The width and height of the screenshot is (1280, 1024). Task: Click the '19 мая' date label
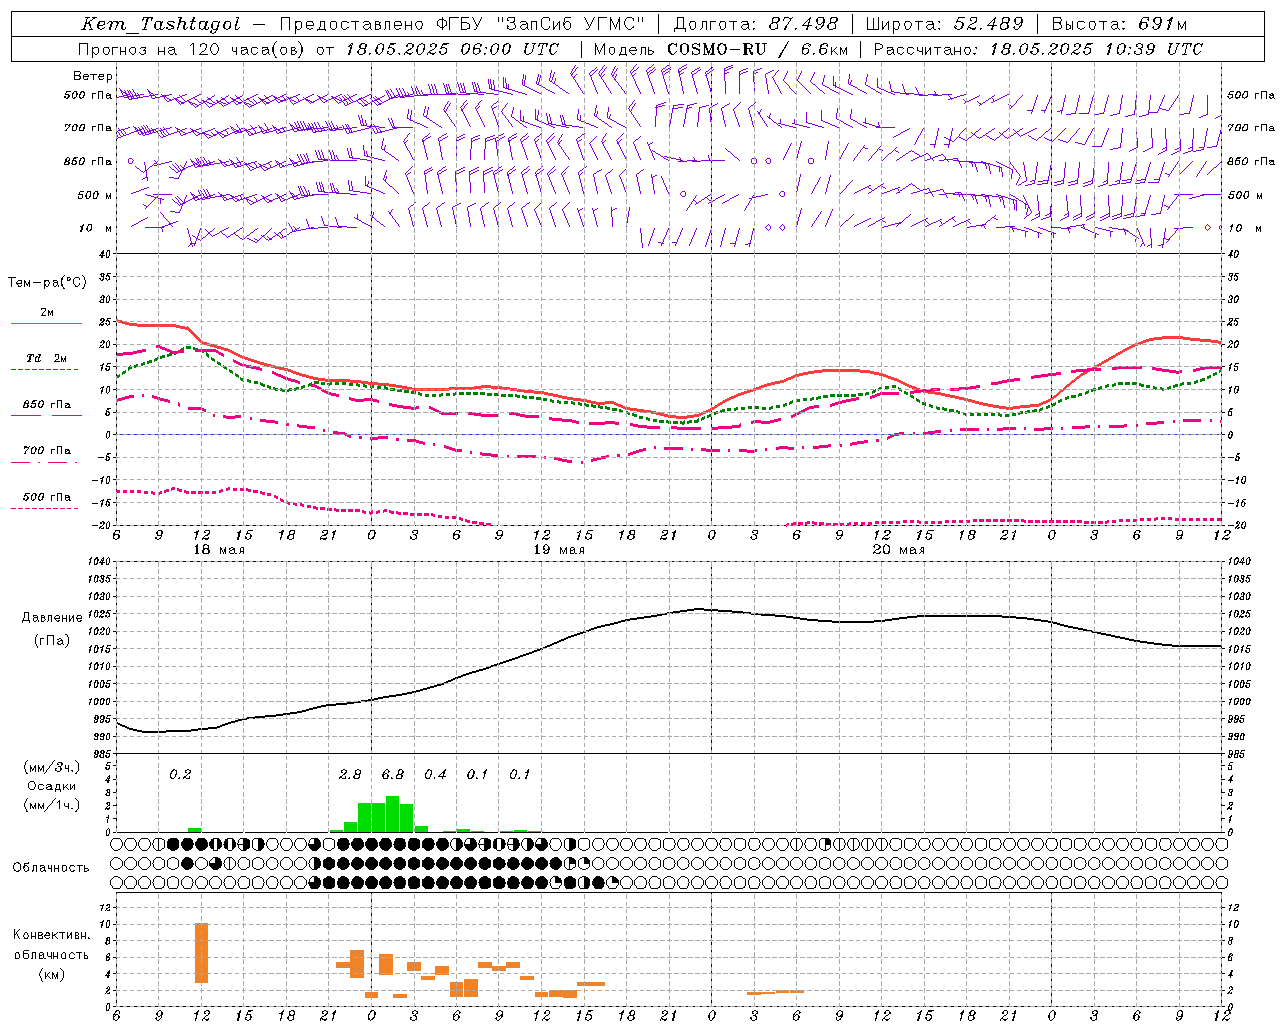coord(559,550)
